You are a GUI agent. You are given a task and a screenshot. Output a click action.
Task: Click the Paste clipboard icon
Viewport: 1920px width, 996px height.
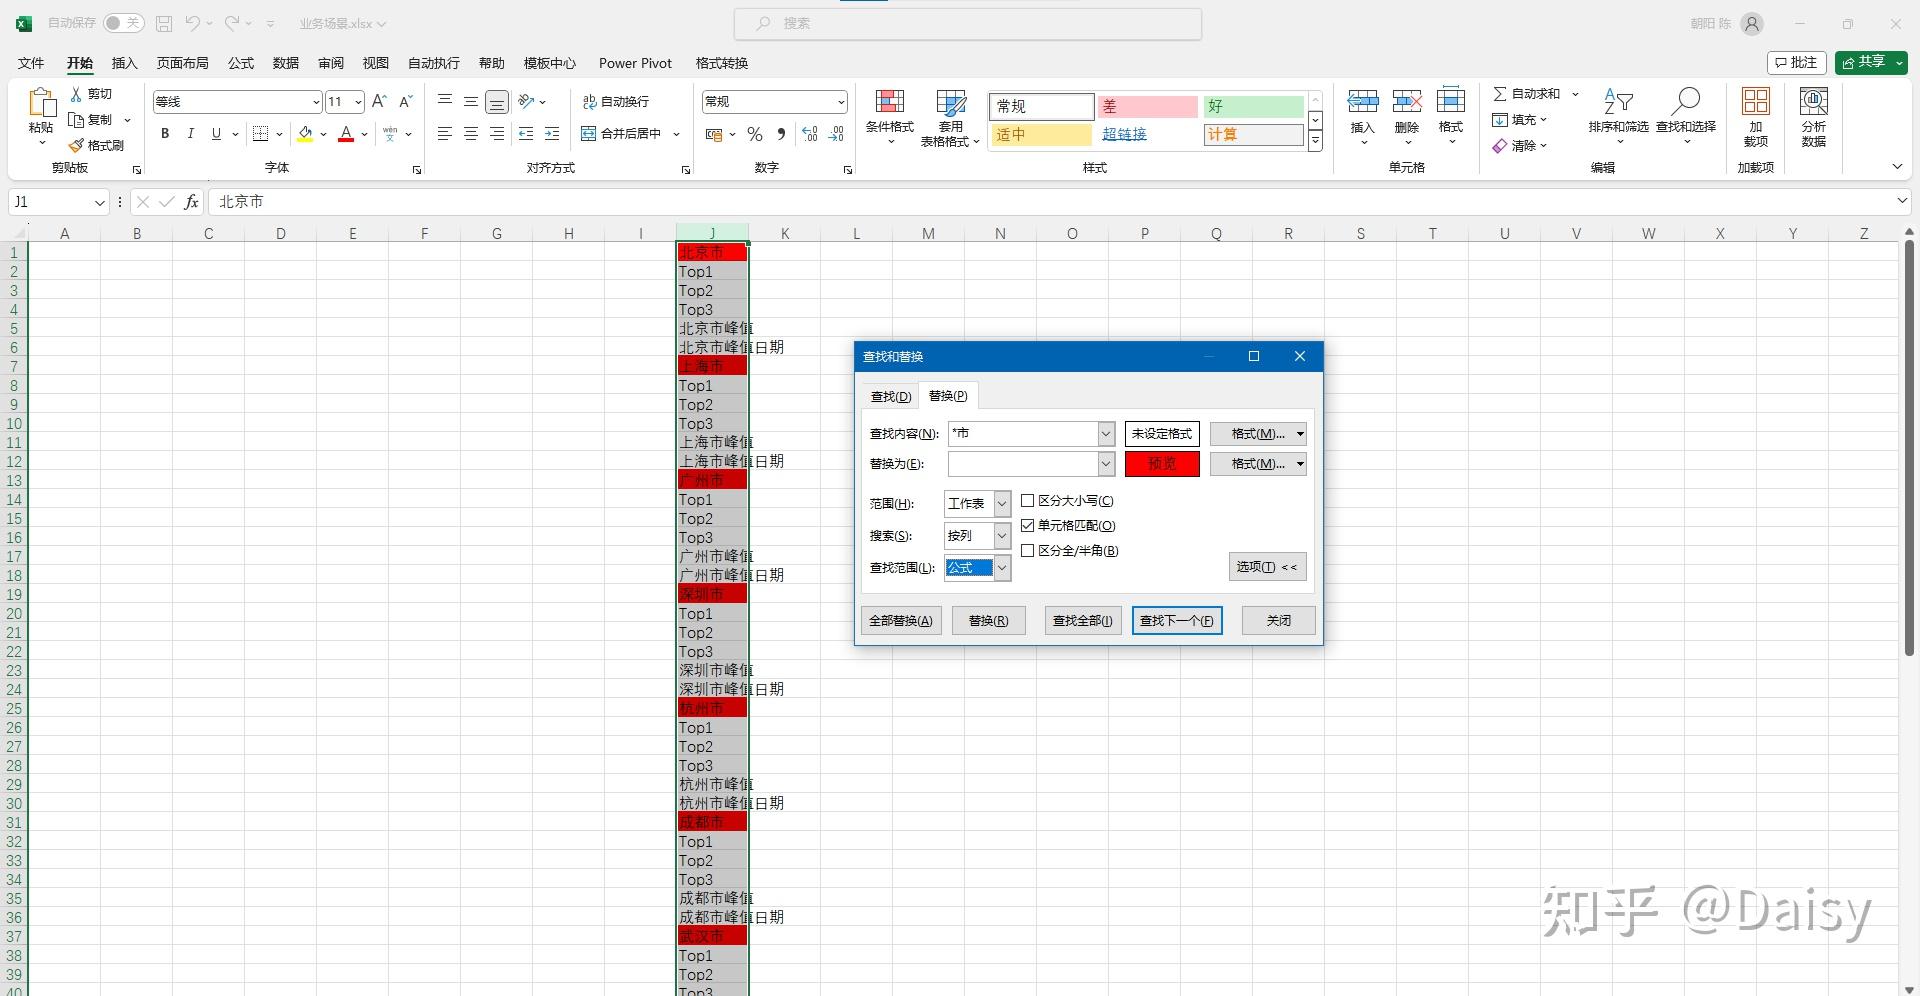[41, 104]
